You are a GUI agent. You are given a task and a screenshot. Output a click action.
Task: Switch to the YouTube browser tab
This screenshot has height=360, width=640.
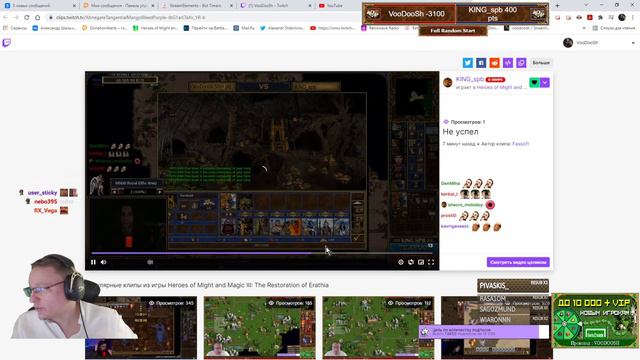pyautogui.click(x=335, y=6)
